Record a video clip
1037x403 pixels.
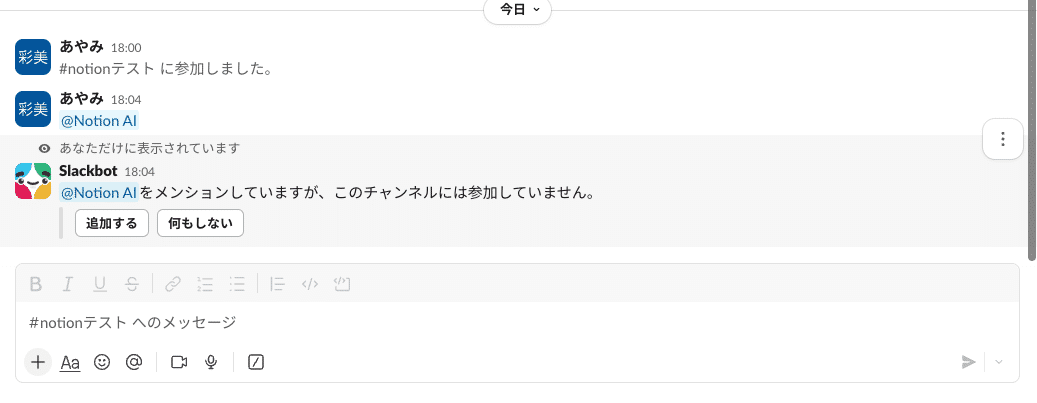point(179,362)
